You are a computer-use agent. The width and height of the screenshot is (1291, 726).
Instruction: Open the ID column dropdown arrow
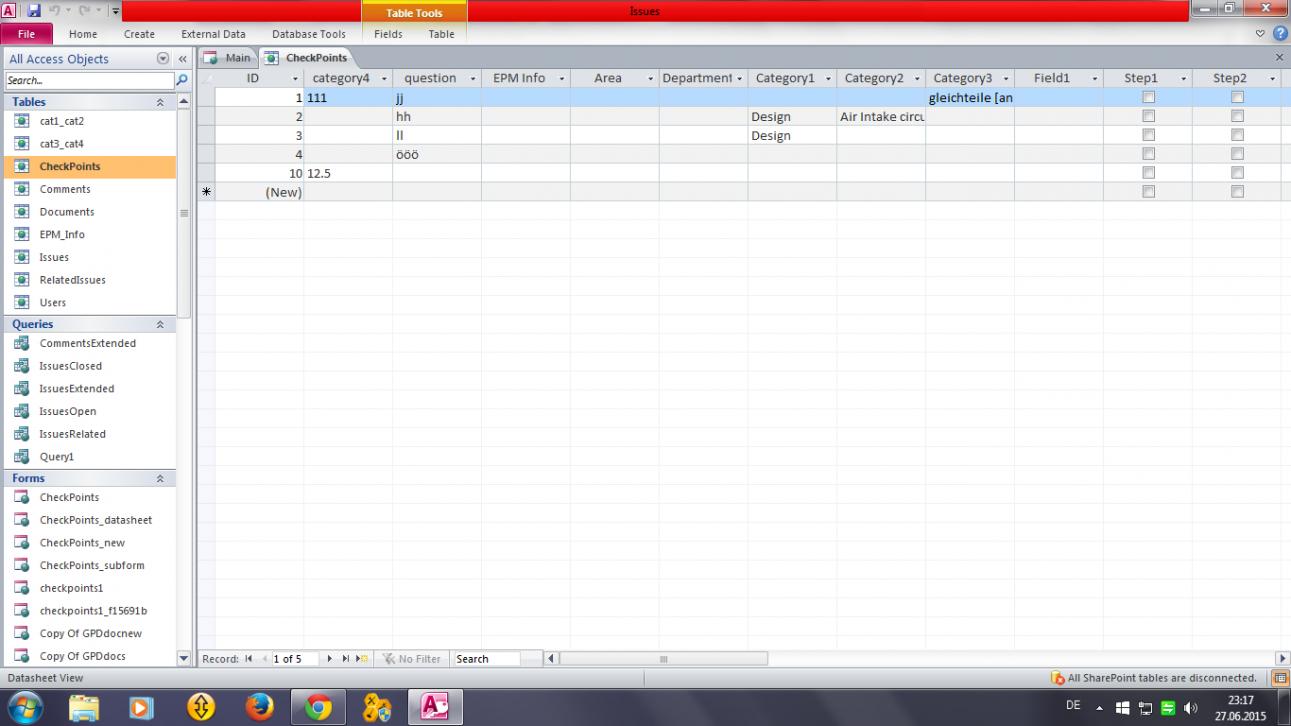point(295,79)
